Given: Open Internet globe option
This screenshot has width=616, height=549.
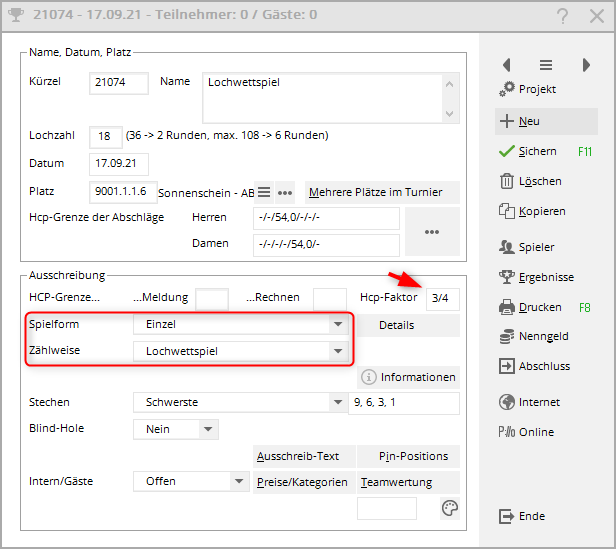Looking at the screenshot, I should pos(506,402).
